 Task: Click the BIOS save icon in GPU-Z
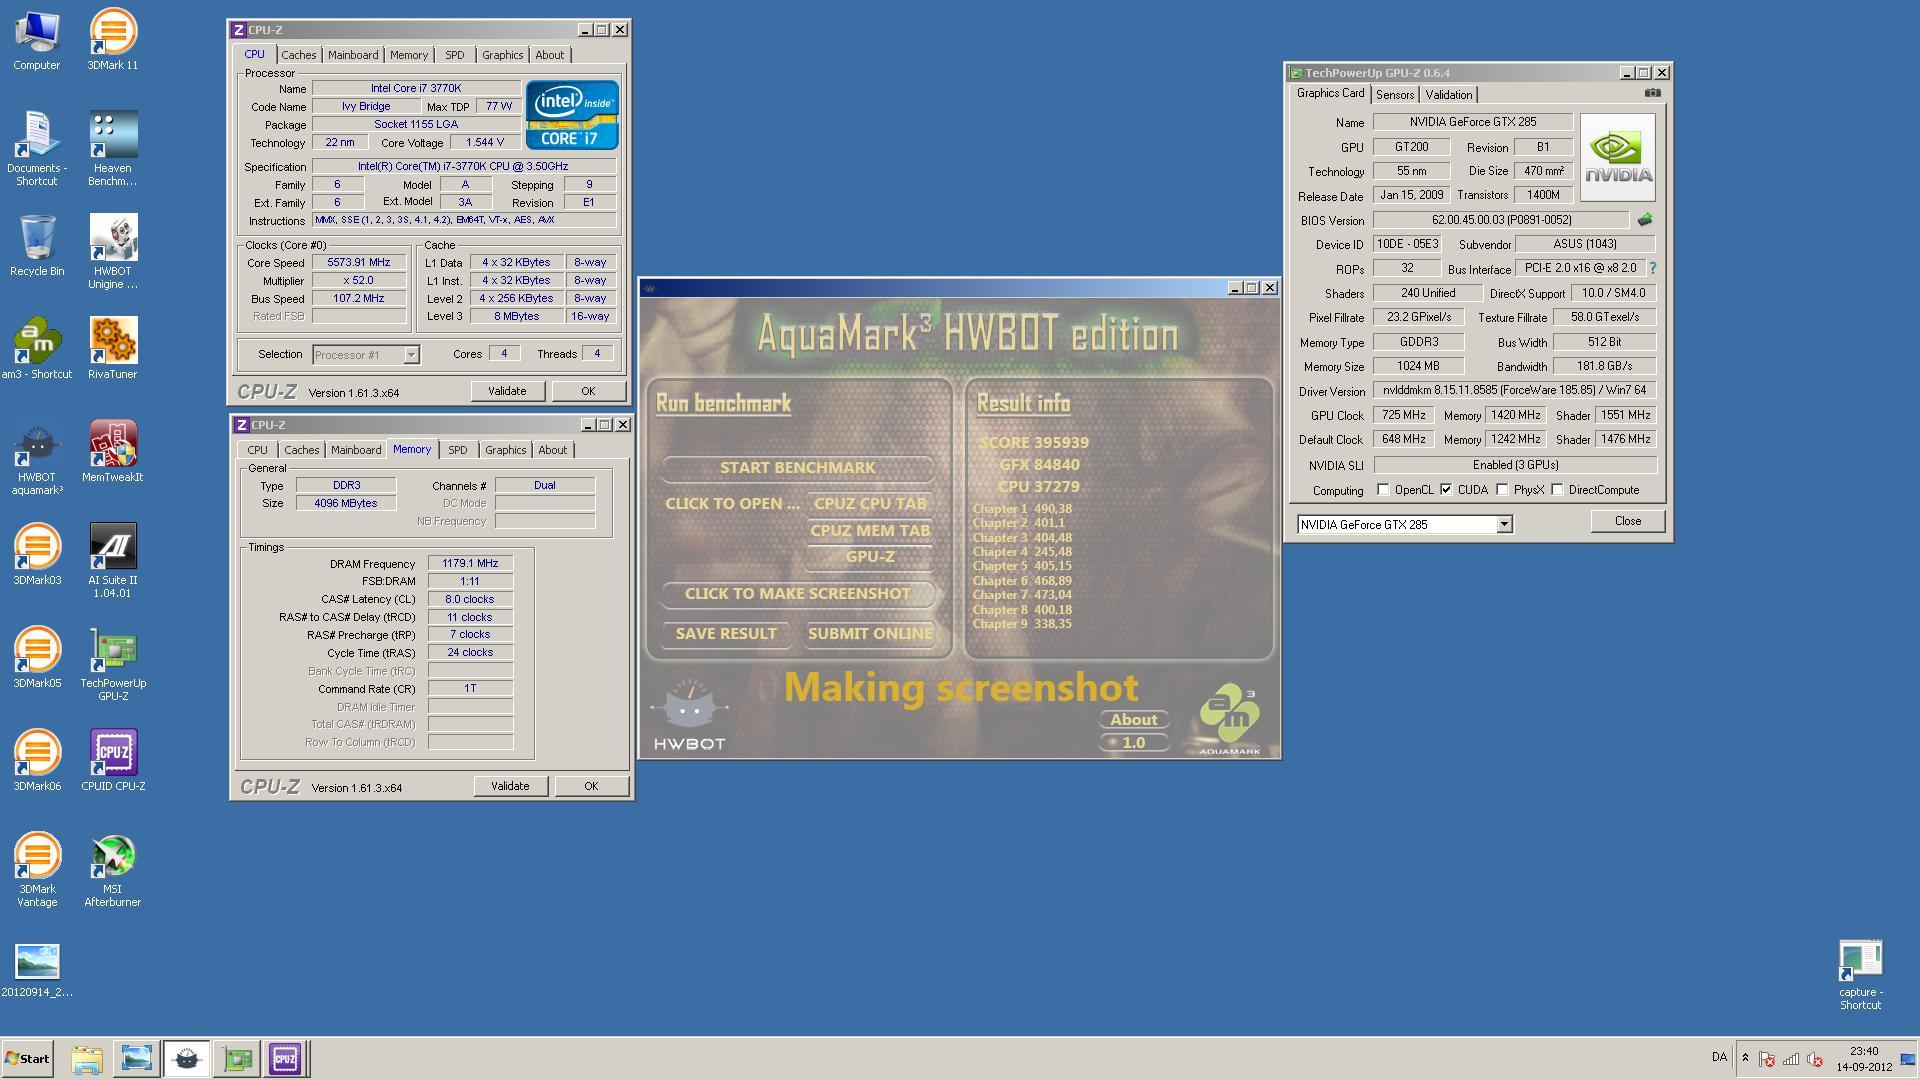pos(1644,219)
